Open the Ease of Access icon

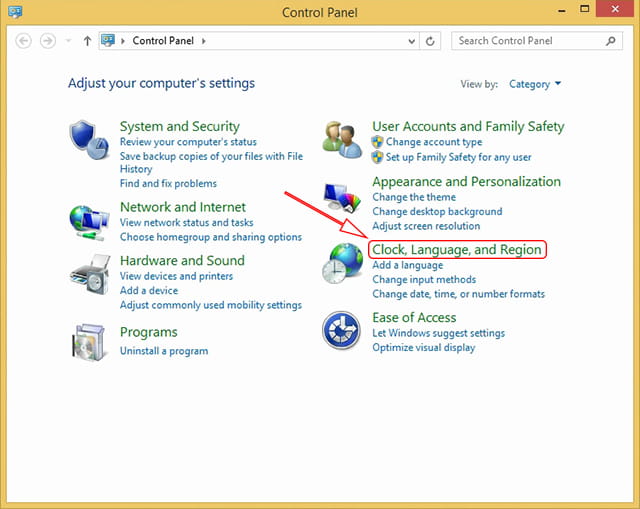(341, 330)
